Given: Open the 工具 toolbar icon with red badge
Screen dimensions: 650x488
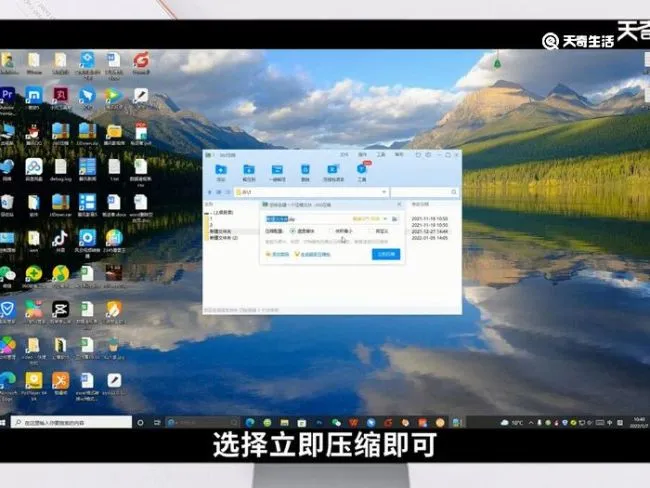Looking at the screenshot, I should point(362,172).
